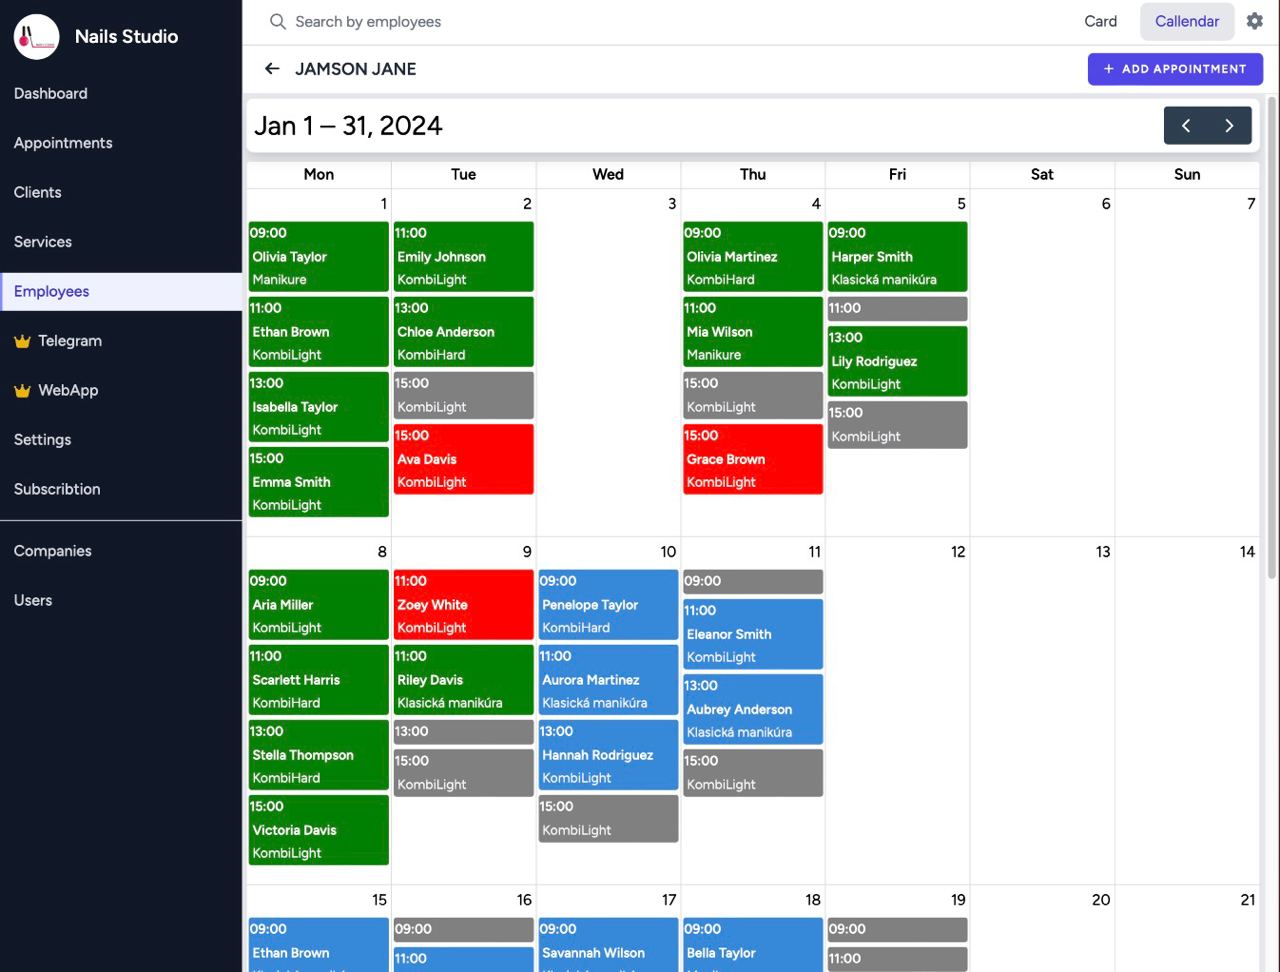1280x972 pixels.
Task: Open Appointments in the sidebar
Action: tap(63, 143)
